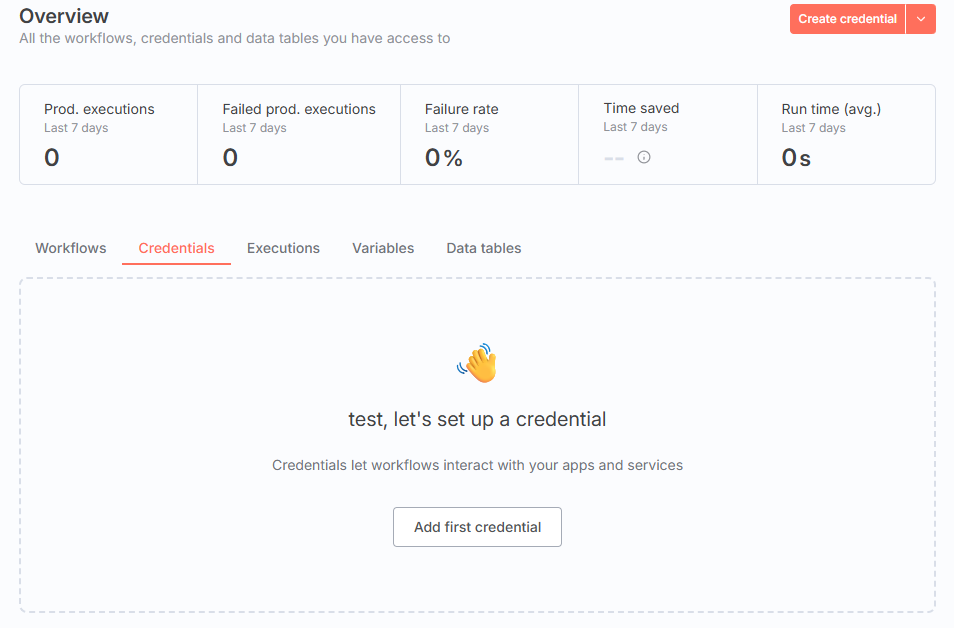Click Add first credential button
Image resolution: width=954 pixels, height=628 pixels.
(x=477, y=527)
